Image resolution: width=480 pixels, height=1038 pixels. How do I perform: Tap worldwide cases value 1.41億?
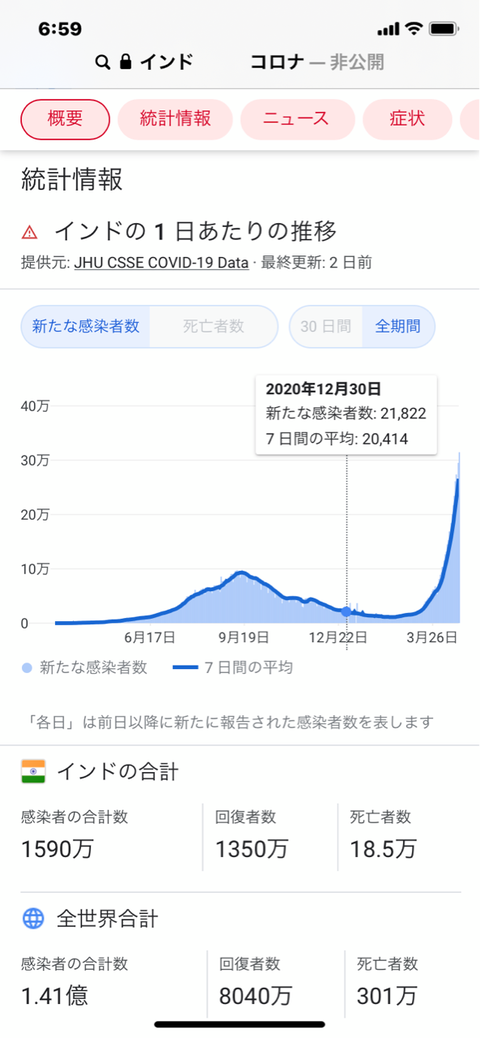pos(55,996)
